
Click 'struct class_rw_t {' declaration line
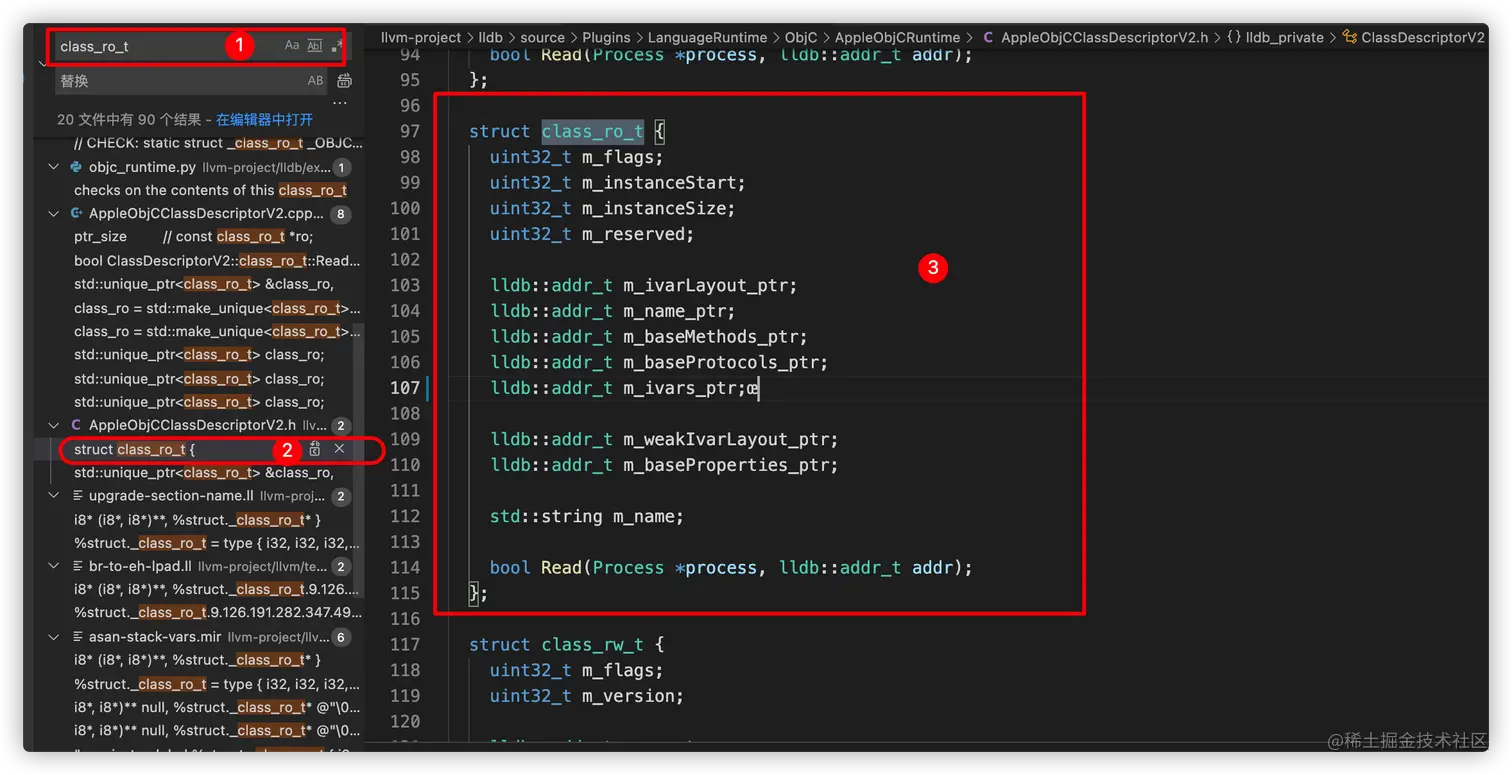(567, 645)
